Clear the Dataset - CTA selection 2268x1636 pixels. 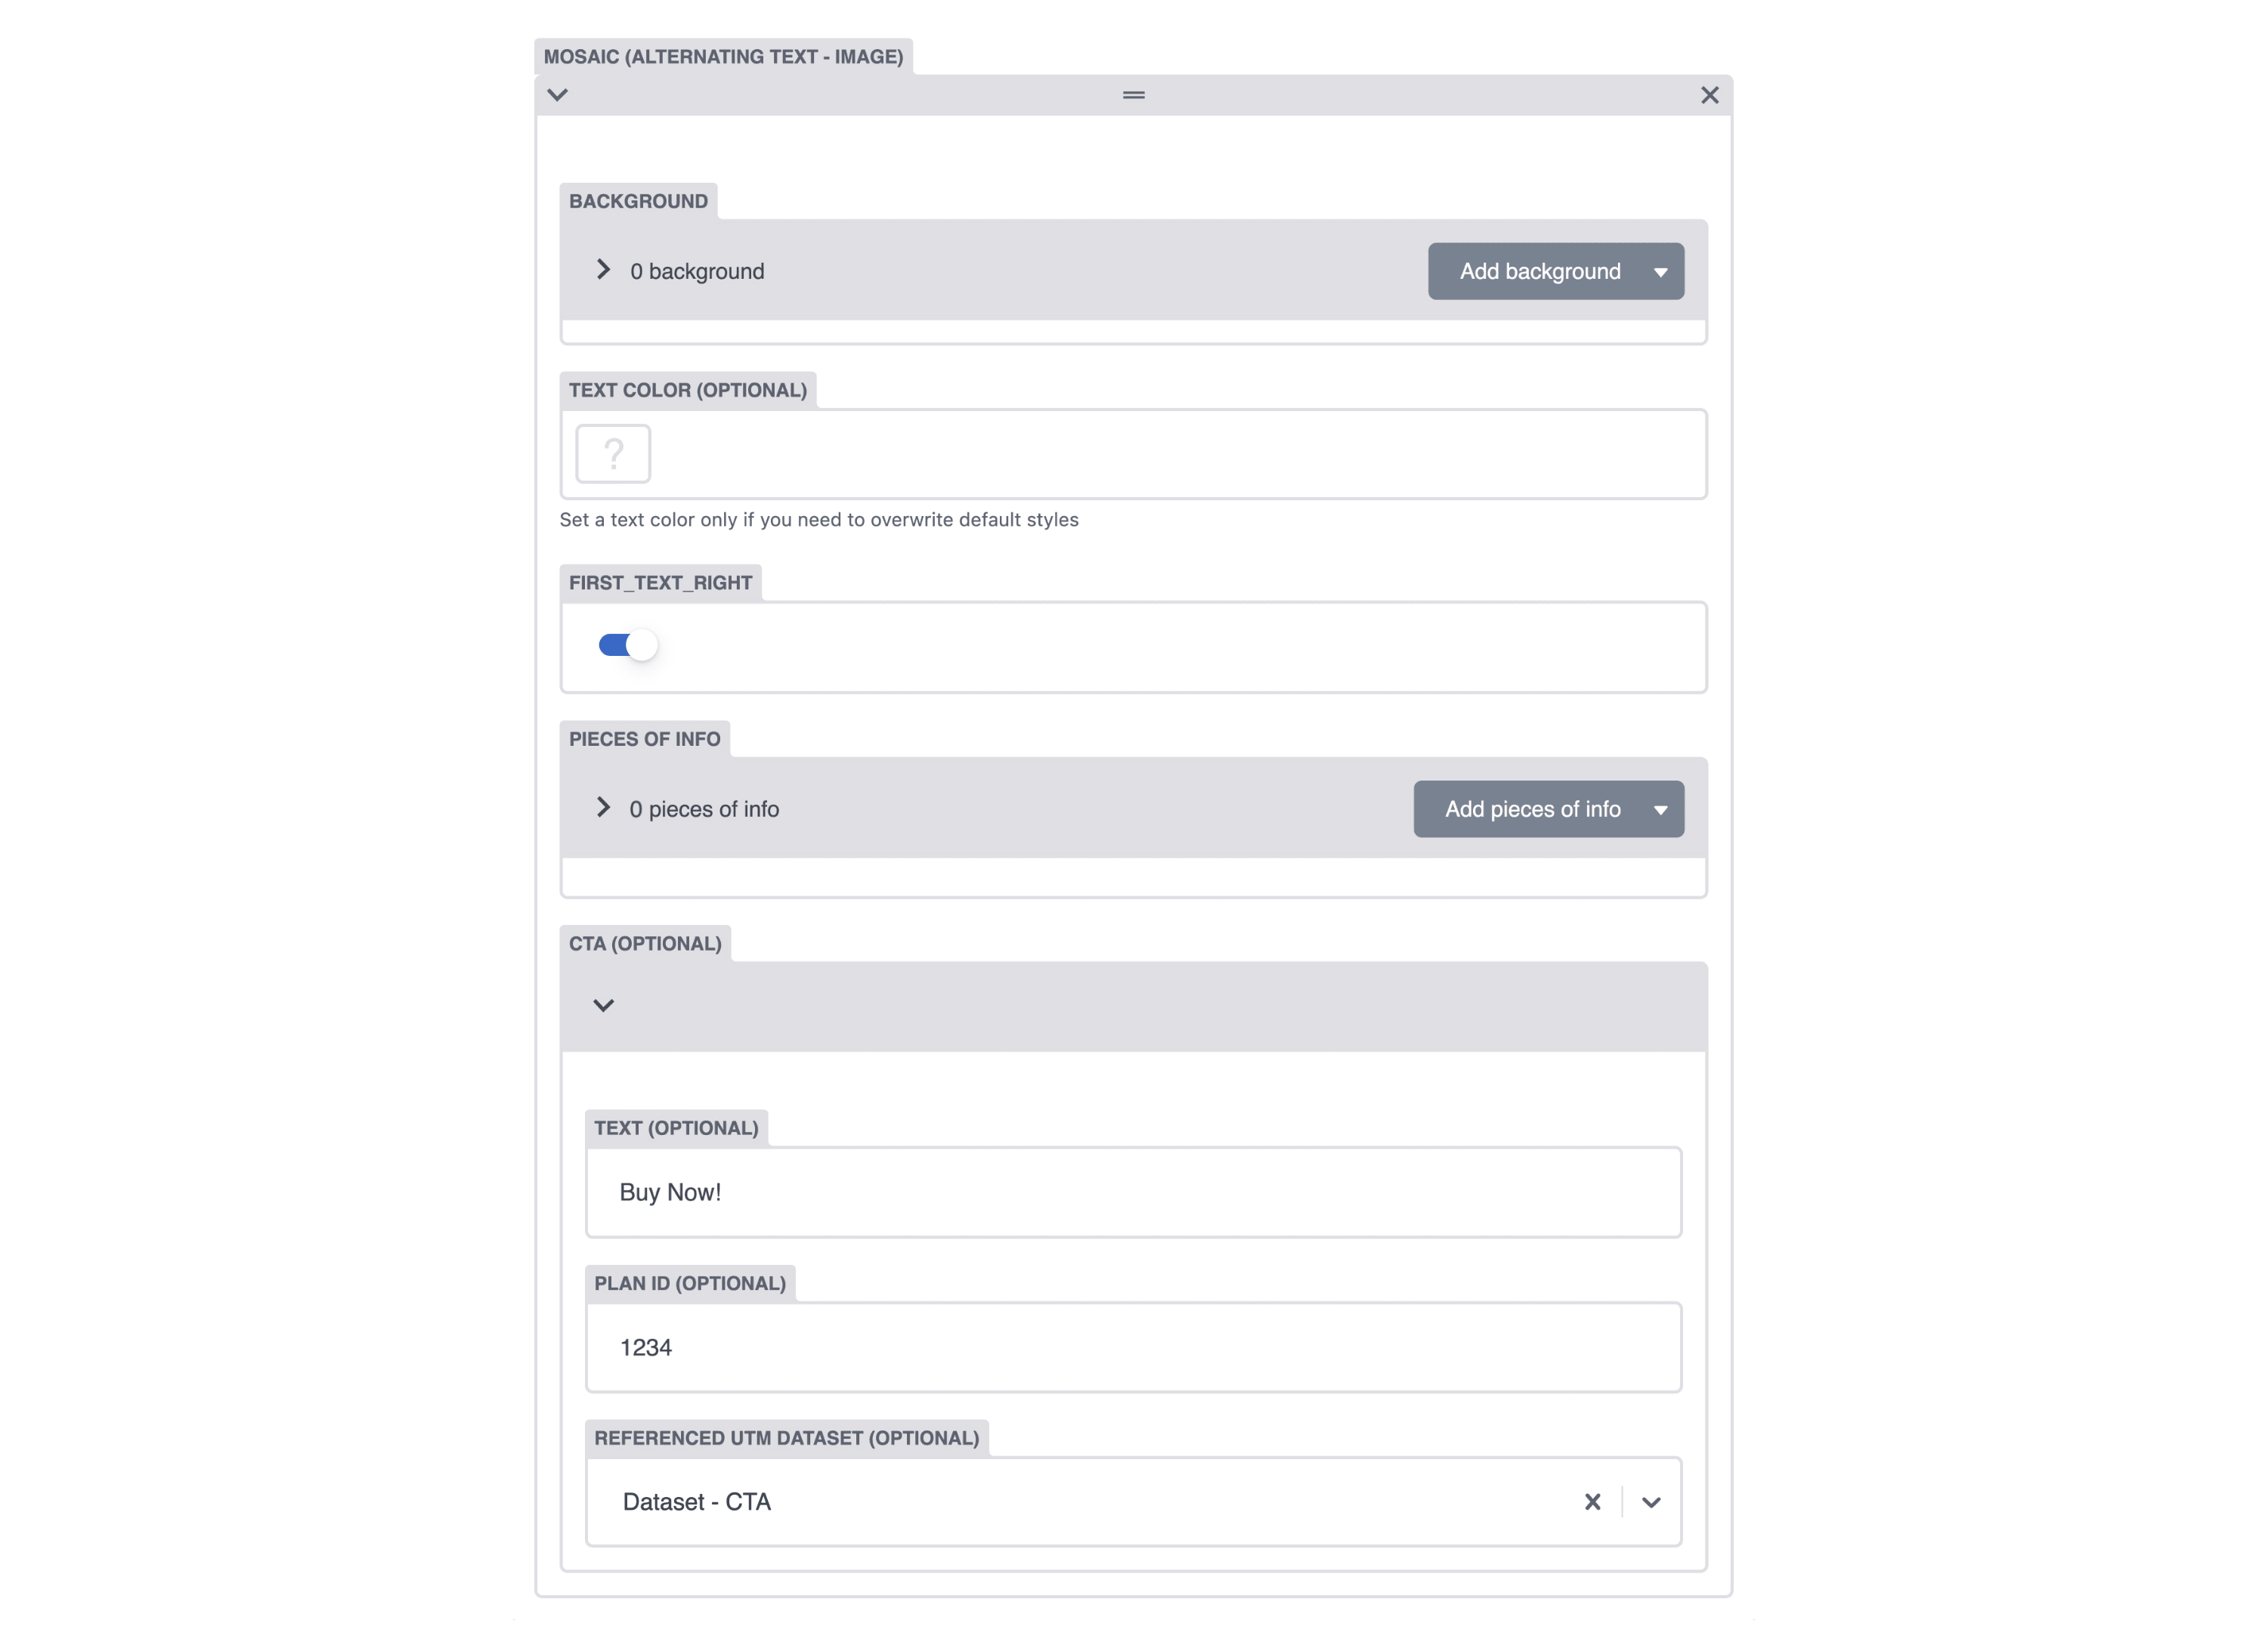[1592, 1502]
